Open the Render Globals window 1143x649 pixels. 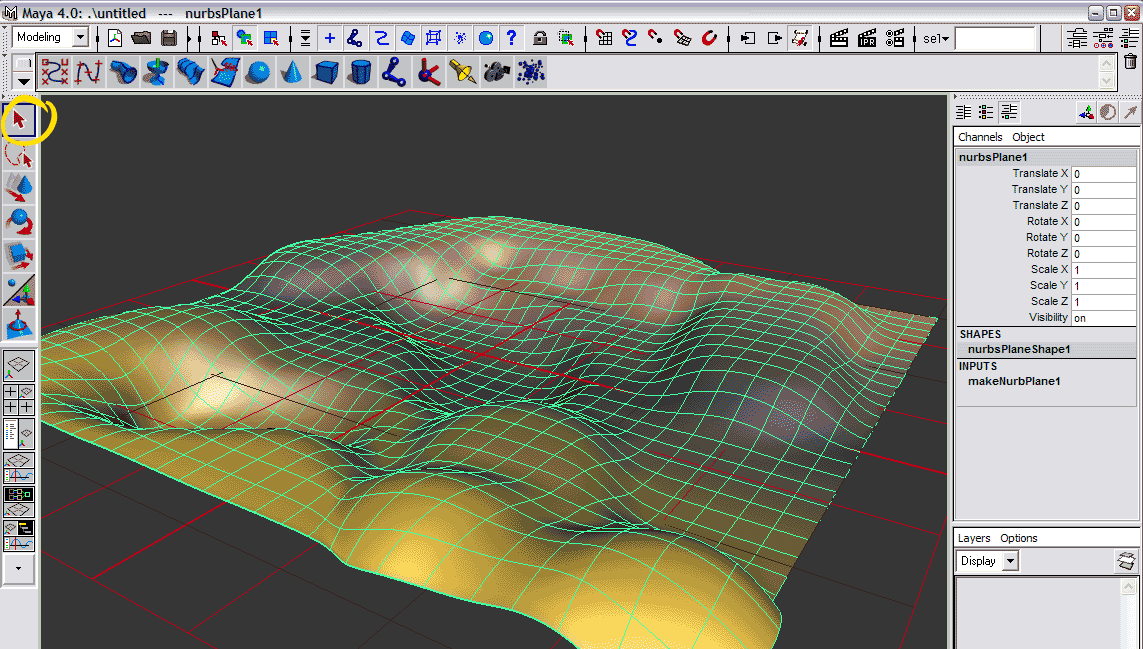(894, 38)
